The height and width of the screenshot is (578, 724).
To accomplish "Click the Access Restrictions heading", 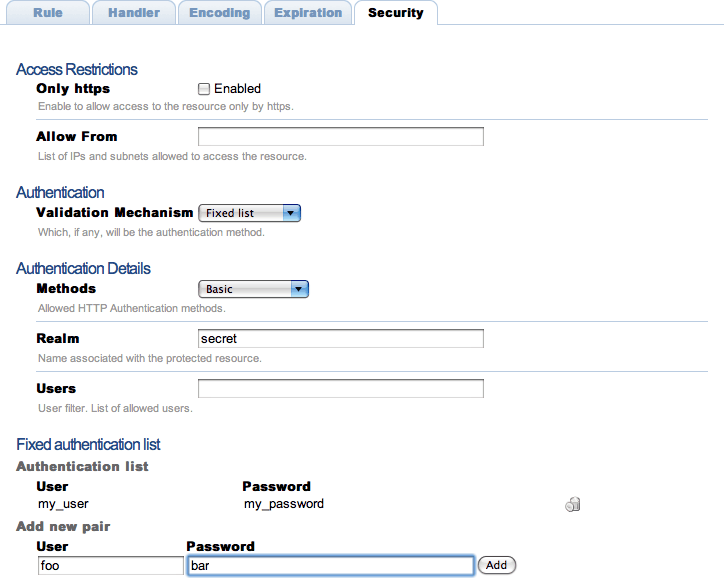I will coord(77,69).
